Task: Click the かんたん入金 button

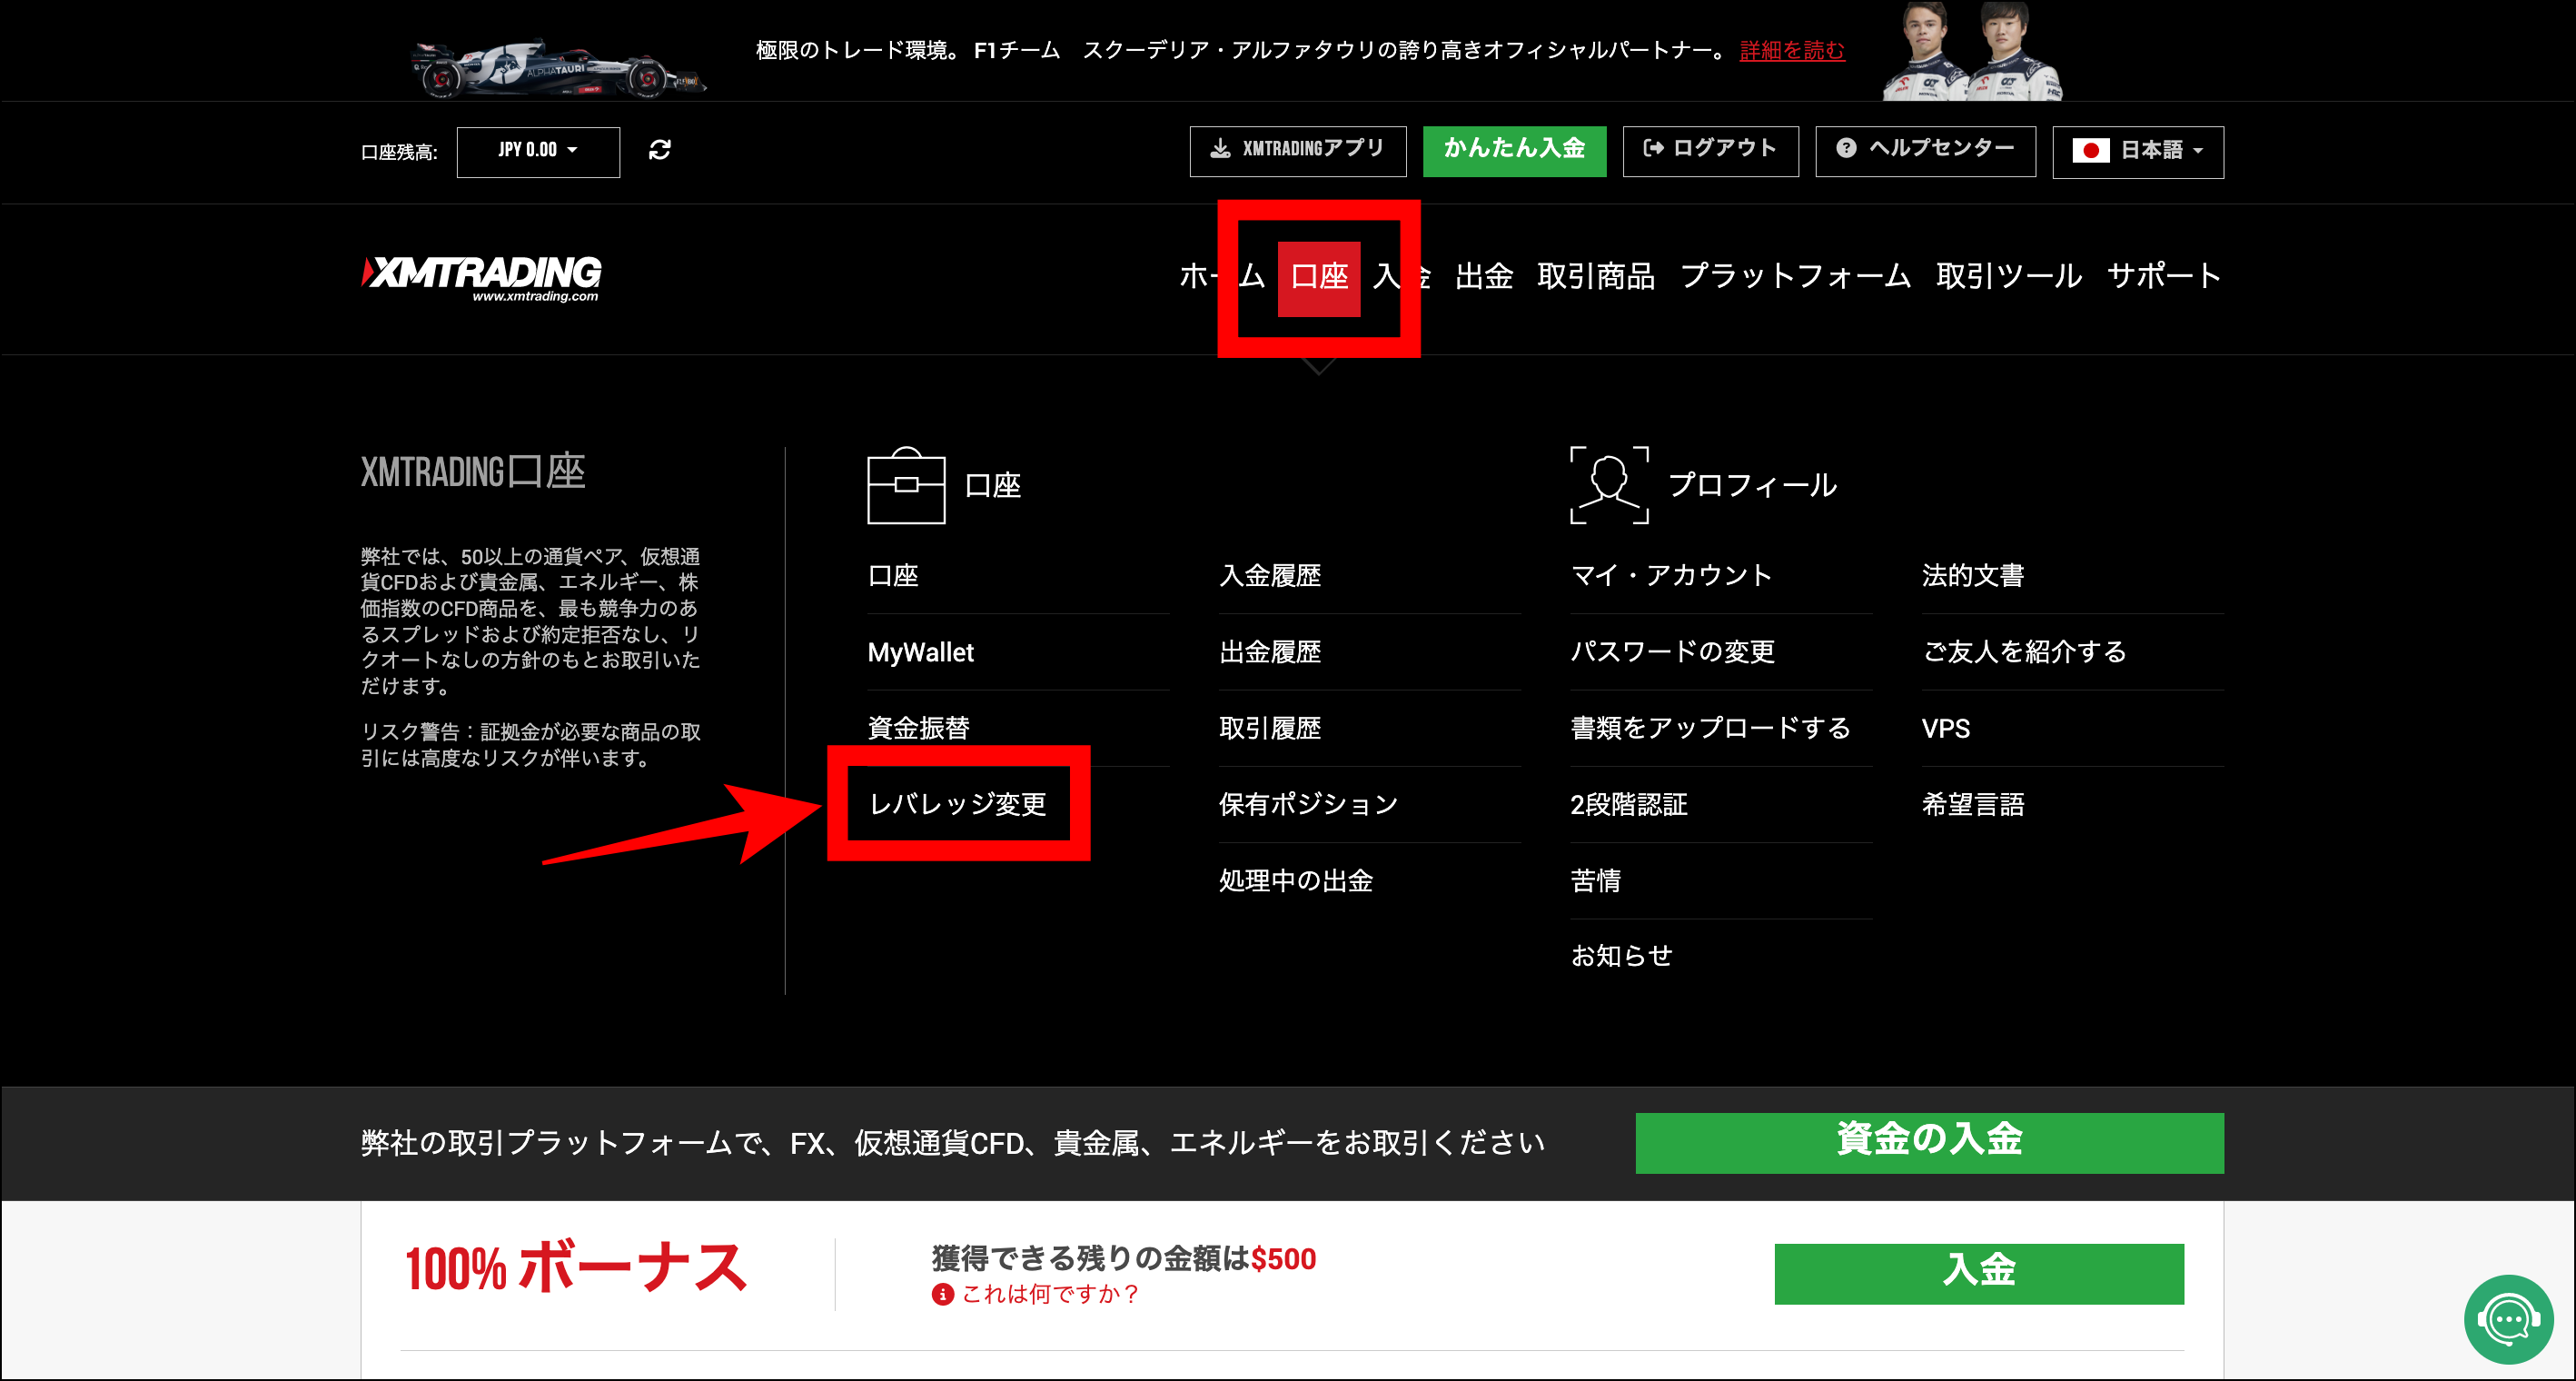Action: (x=1514, y=151)
